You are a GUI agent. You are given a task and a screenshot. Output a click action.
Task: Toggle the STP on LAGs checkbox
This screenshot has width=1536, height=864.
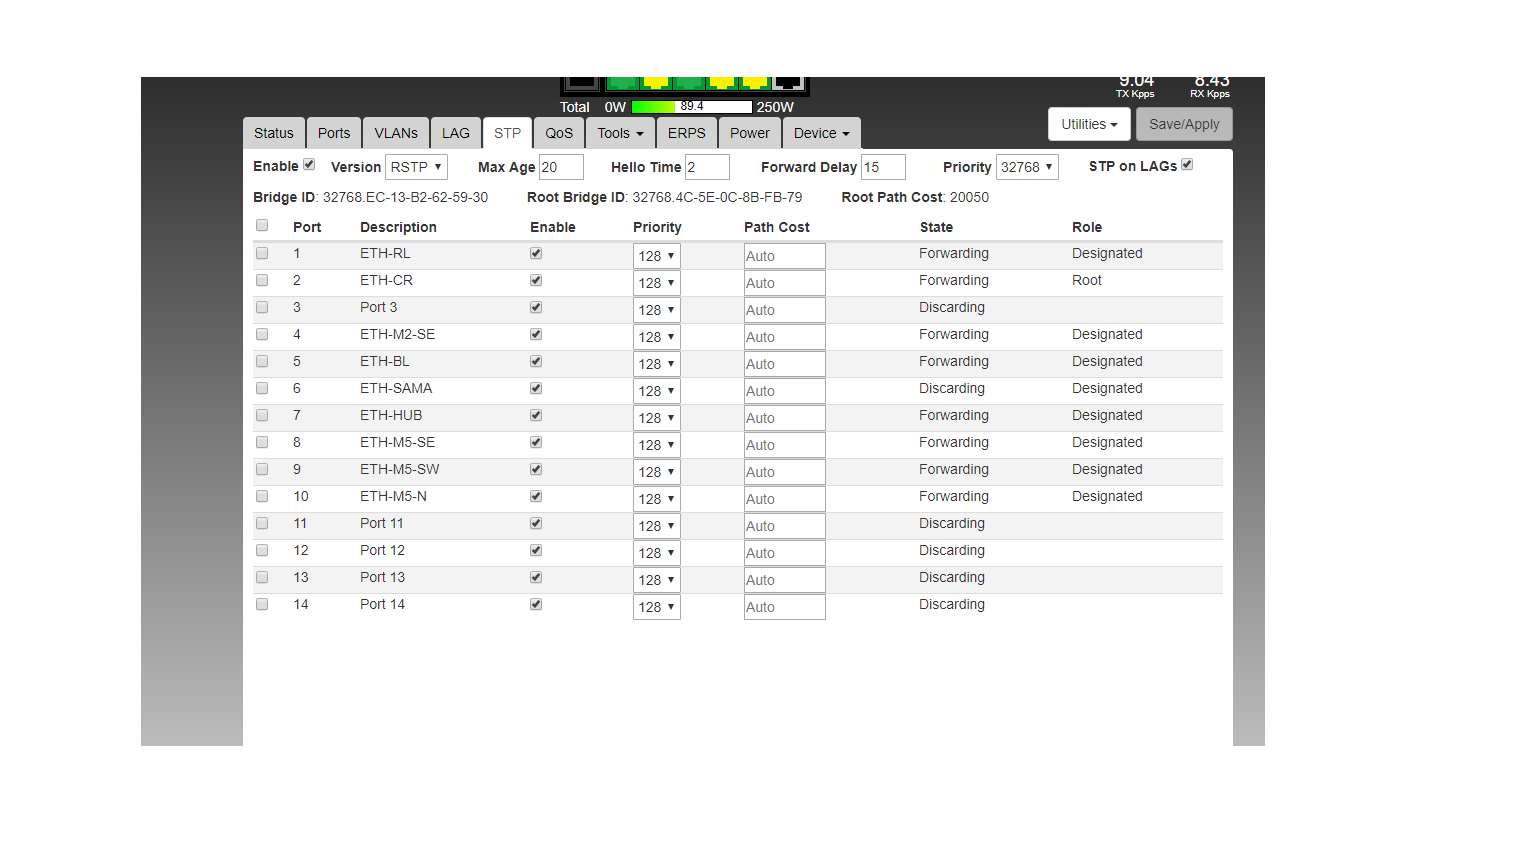coord(1187,165)
